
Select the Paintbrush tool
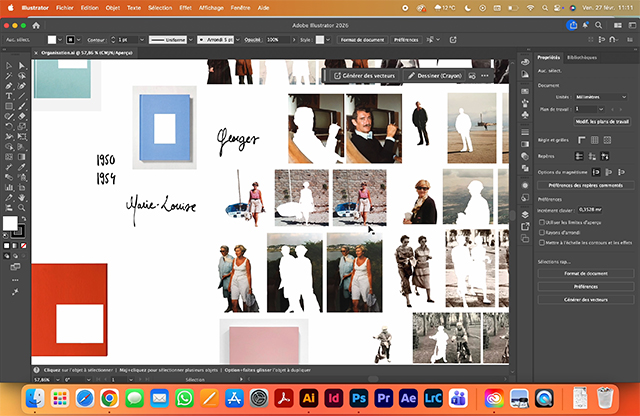point(22,106)
